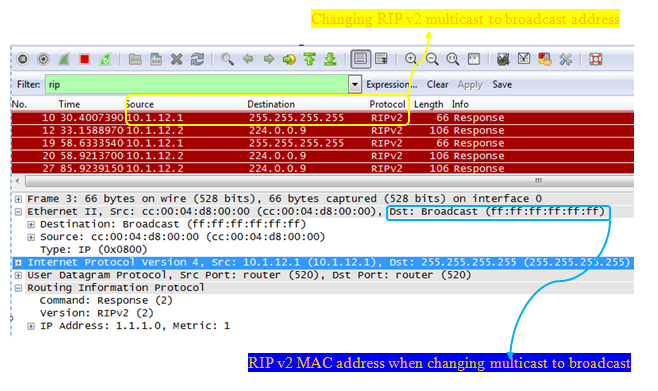Open coloring rules editor
Screen dimensions: 658x391
click(545, 59)
